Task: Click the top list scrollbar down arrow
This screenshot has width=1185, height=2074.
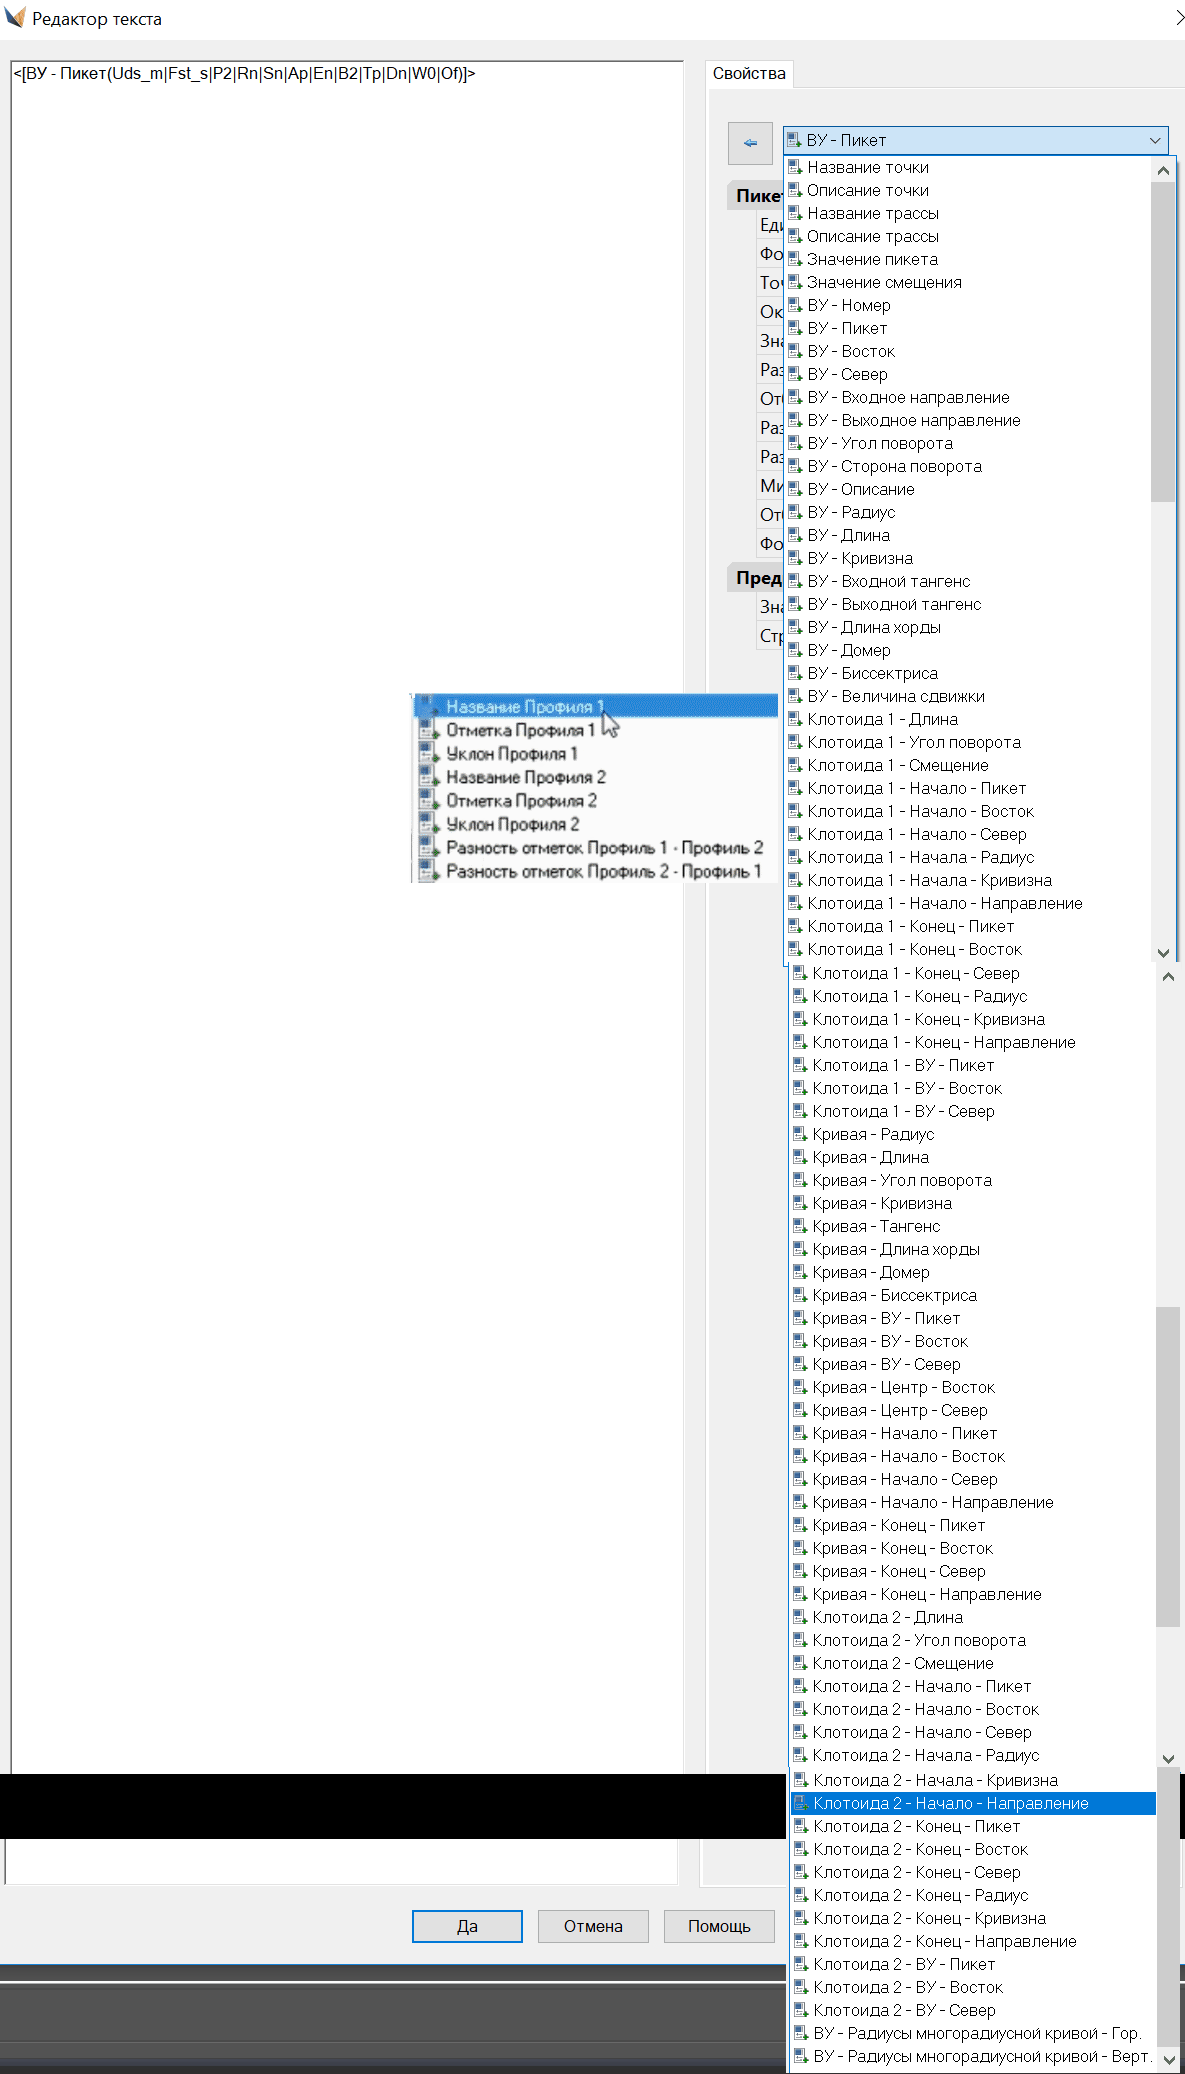Action: [1163, 953]
